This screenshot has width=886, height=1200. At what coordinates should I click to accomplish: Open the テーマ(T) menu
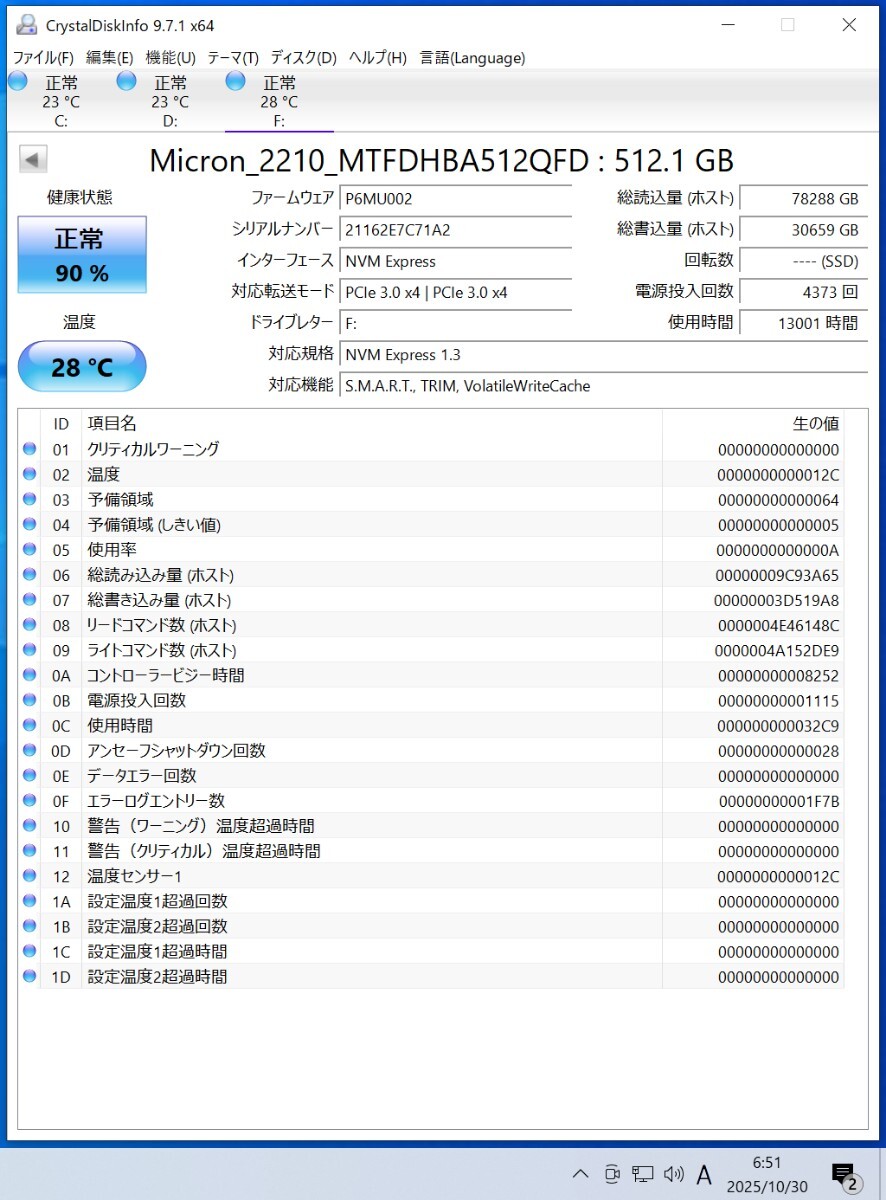232,58
